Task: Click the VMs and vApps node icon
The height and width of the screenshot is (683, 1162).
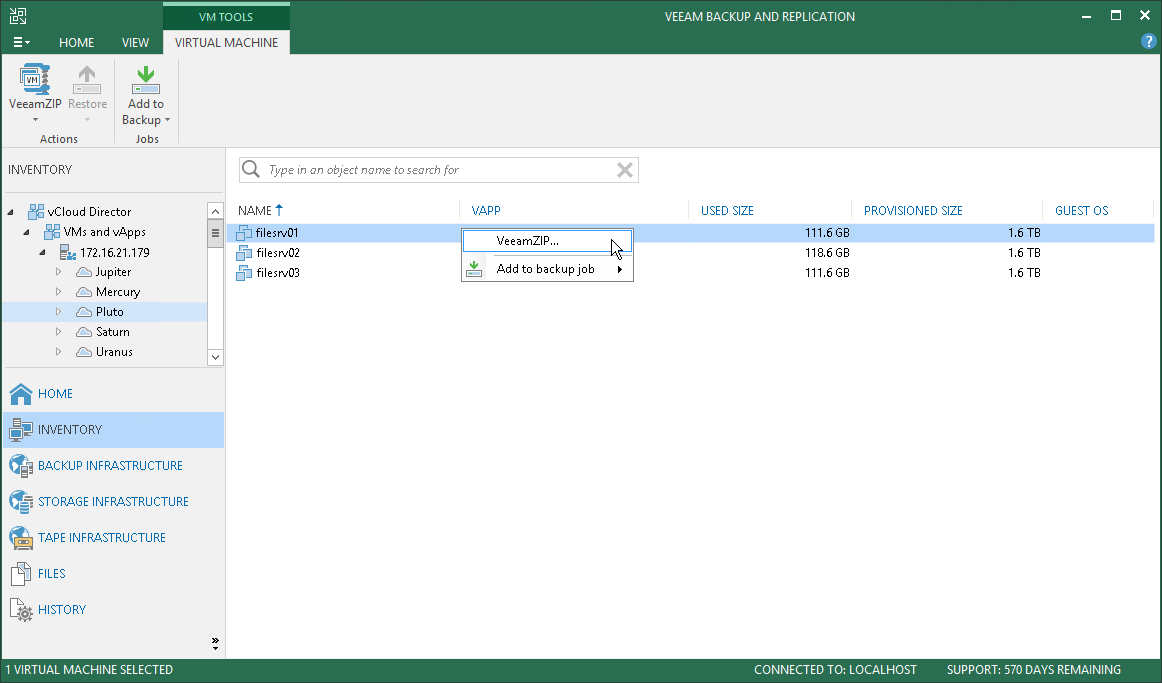Action: click(x=52, y=232)
